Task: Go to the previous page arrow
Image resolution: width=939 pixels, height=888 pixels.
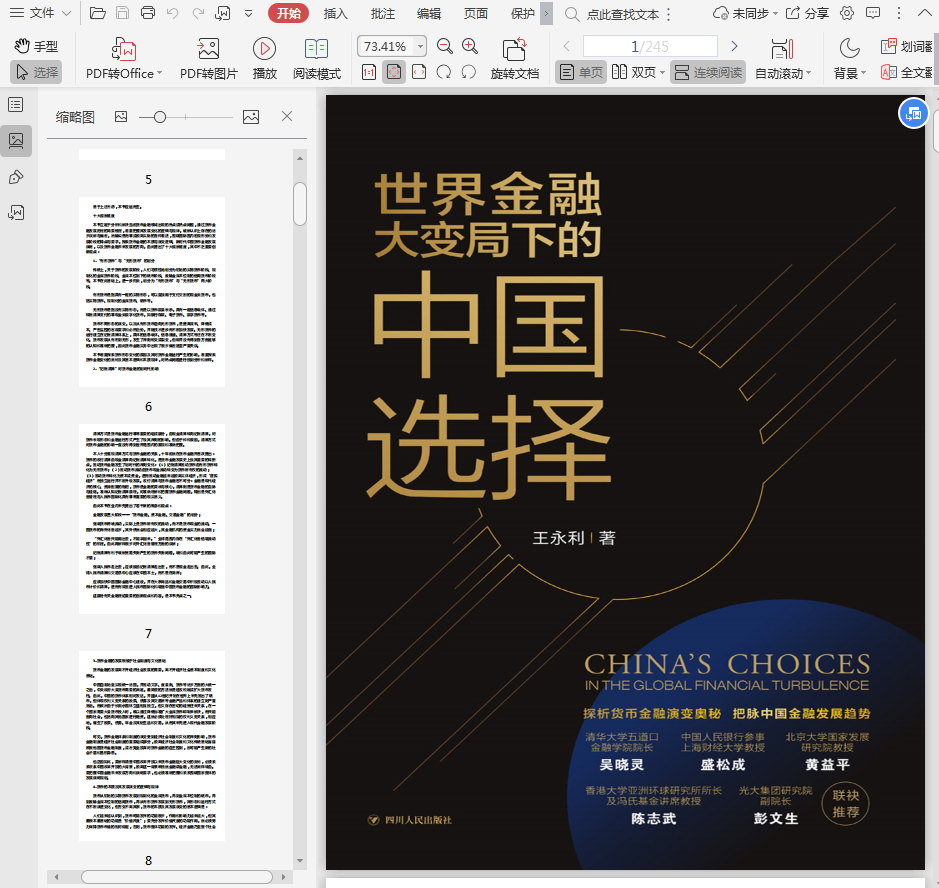Action: [567, 46]
